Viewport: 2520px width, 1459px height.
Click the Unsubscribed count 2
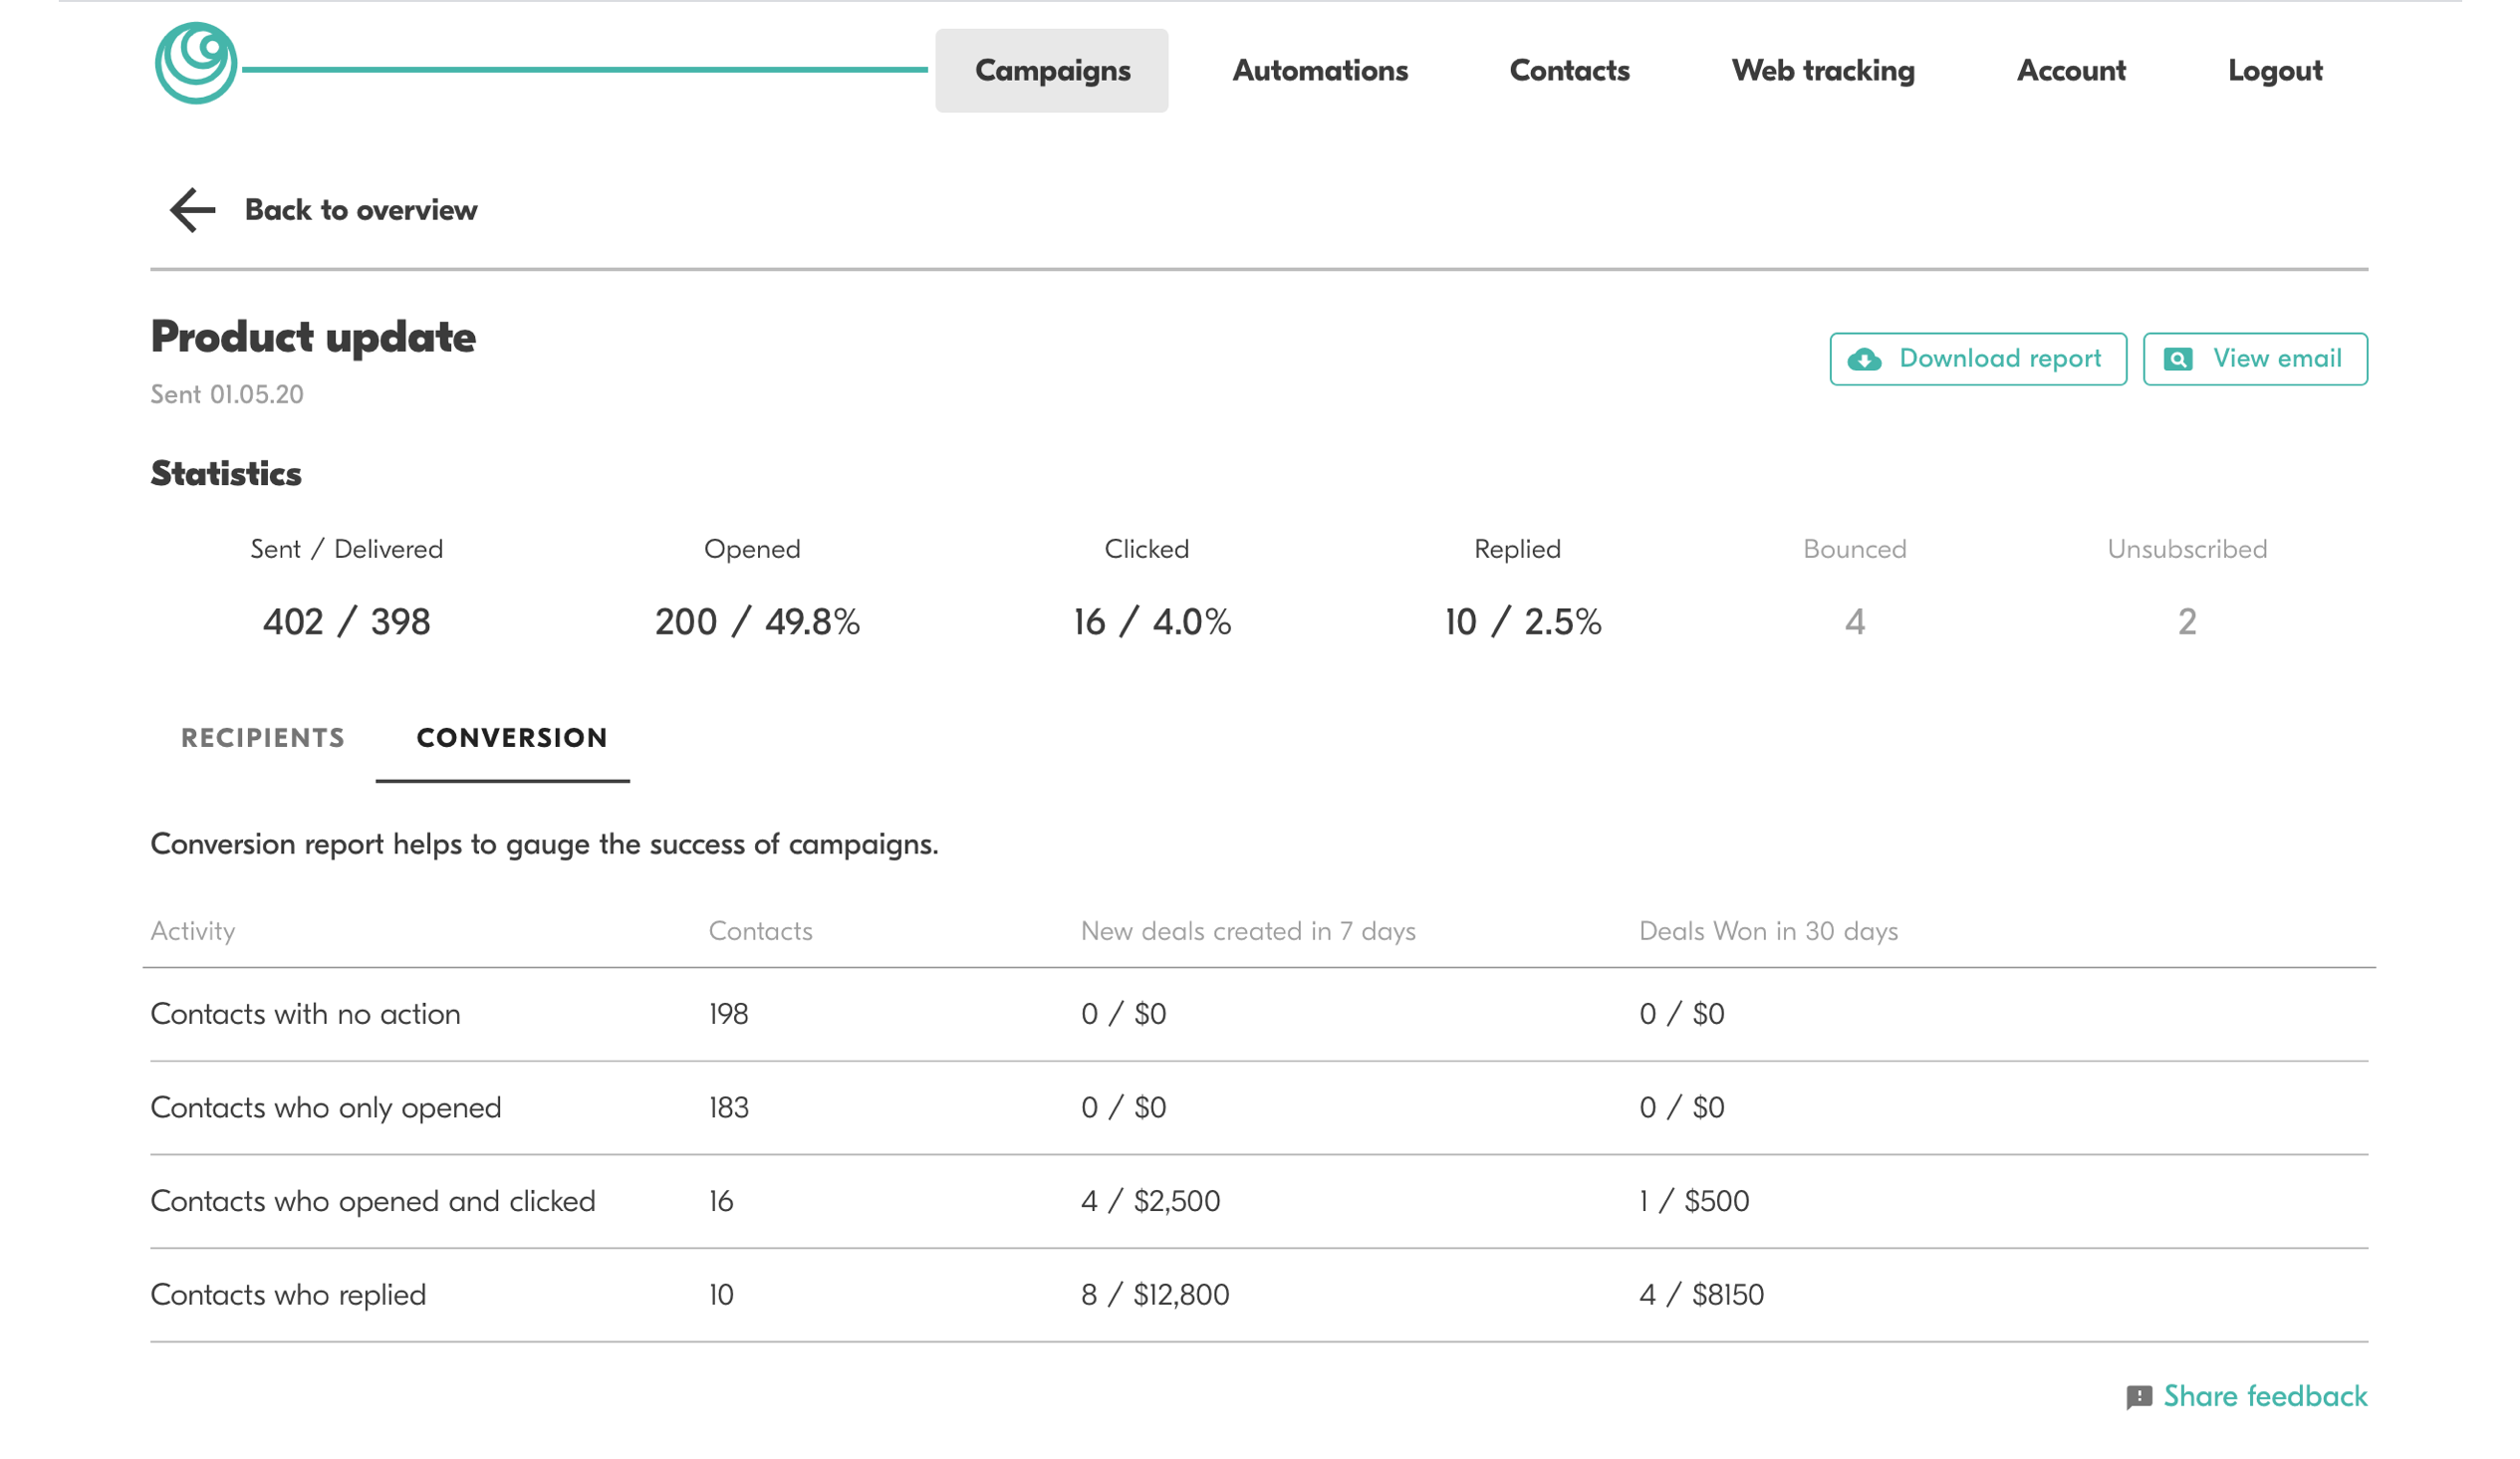point(2186,622)
